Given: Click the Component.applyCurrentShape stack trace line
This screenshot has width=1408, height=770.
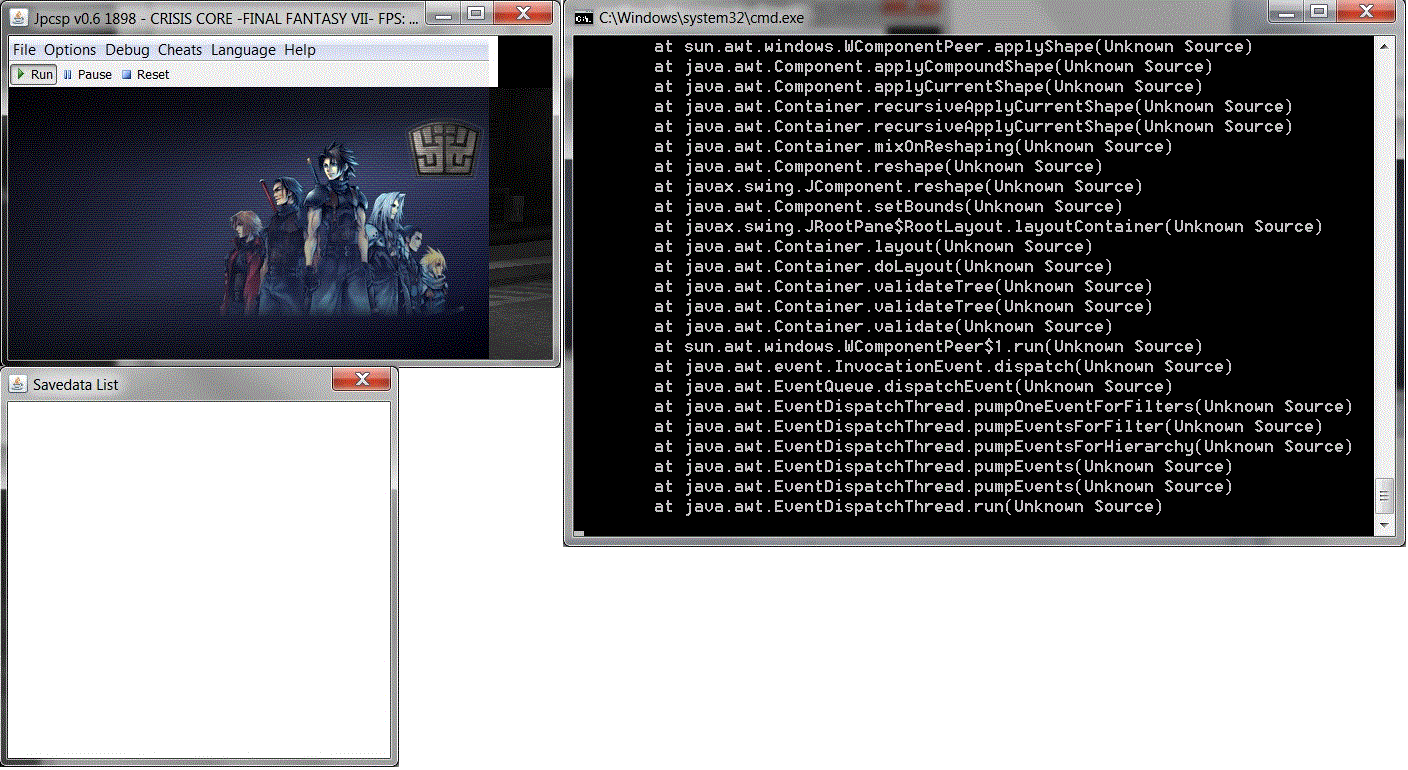Looking at the screenshot, I should pos(928,87).
